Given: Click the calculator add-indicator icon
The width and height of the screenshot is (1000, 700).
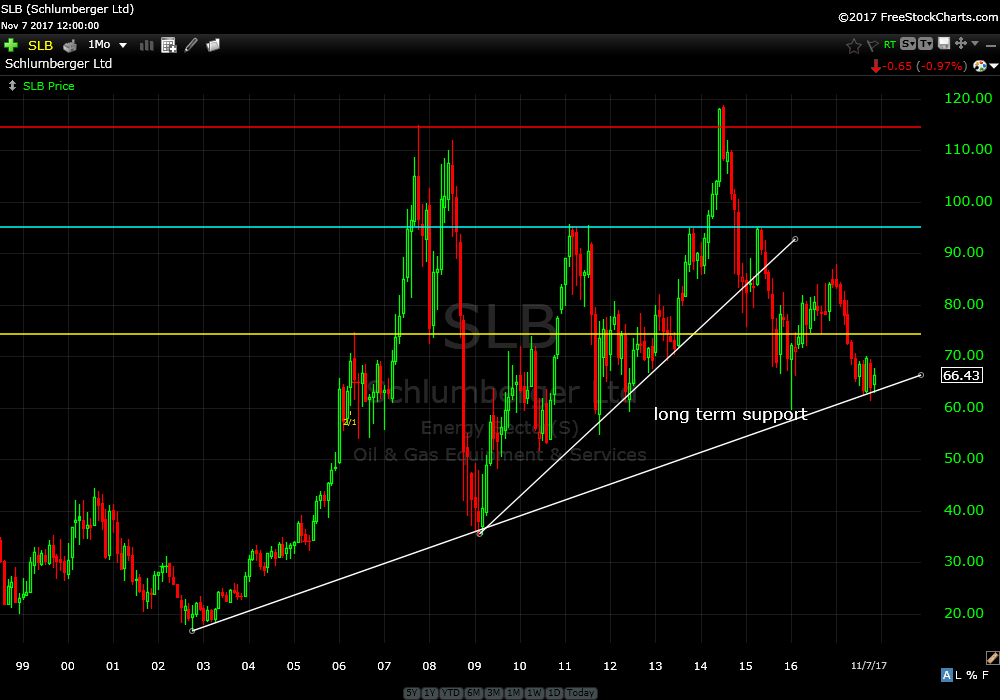Looking at the screenshot, I should pos(169,45).
